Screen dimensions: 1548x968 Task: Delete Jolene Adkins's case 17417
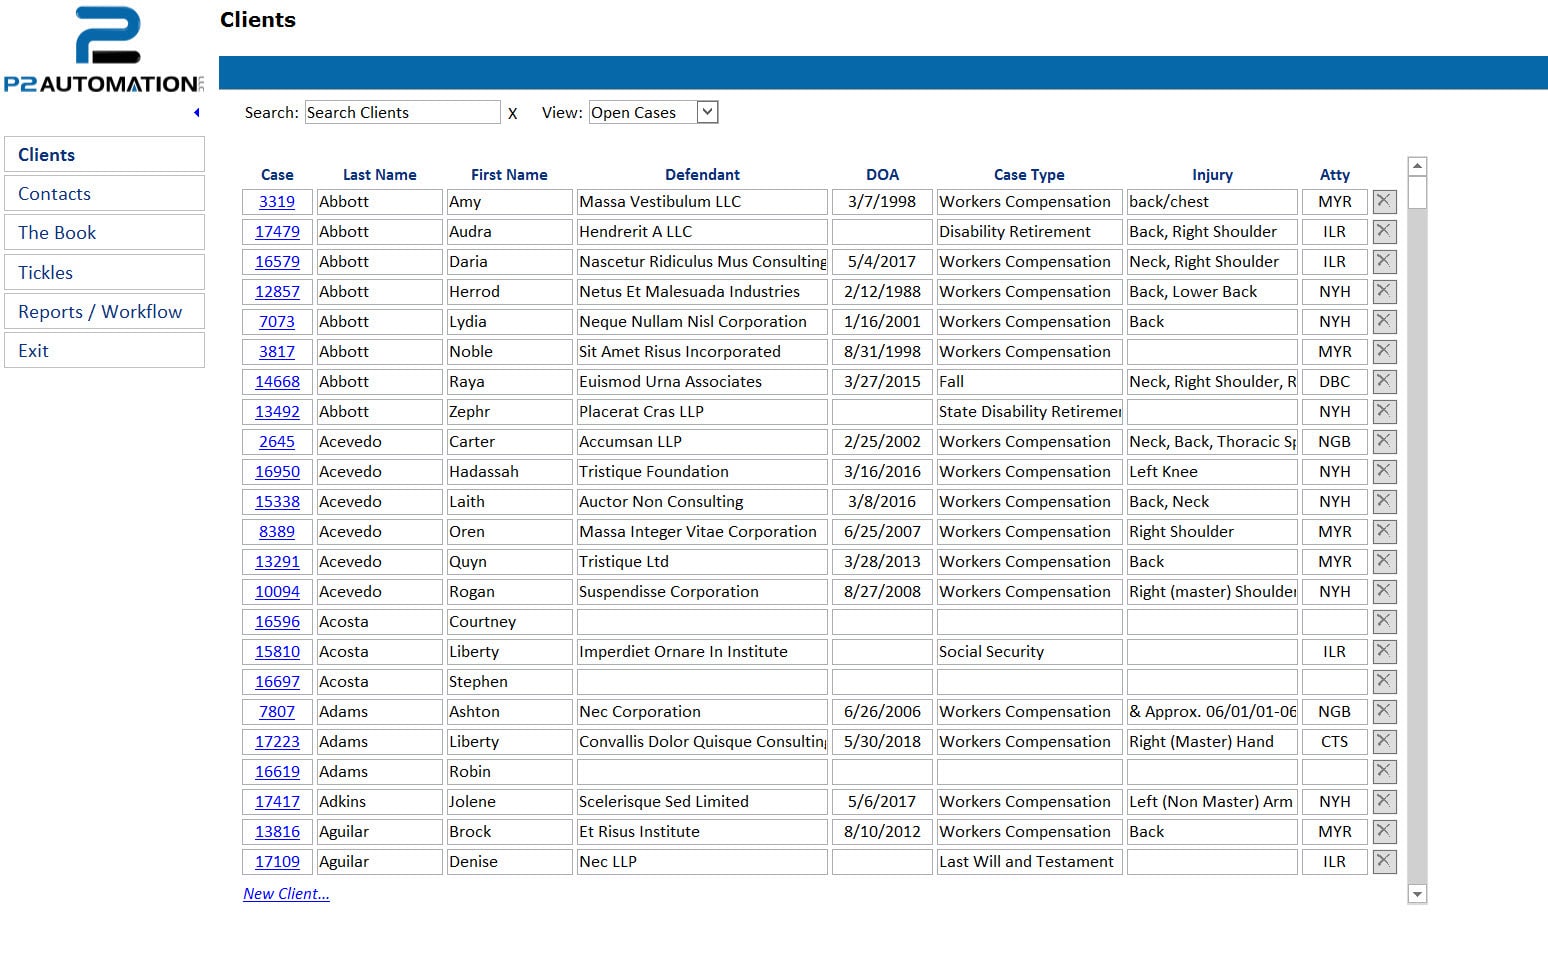tap(1384, 801)
